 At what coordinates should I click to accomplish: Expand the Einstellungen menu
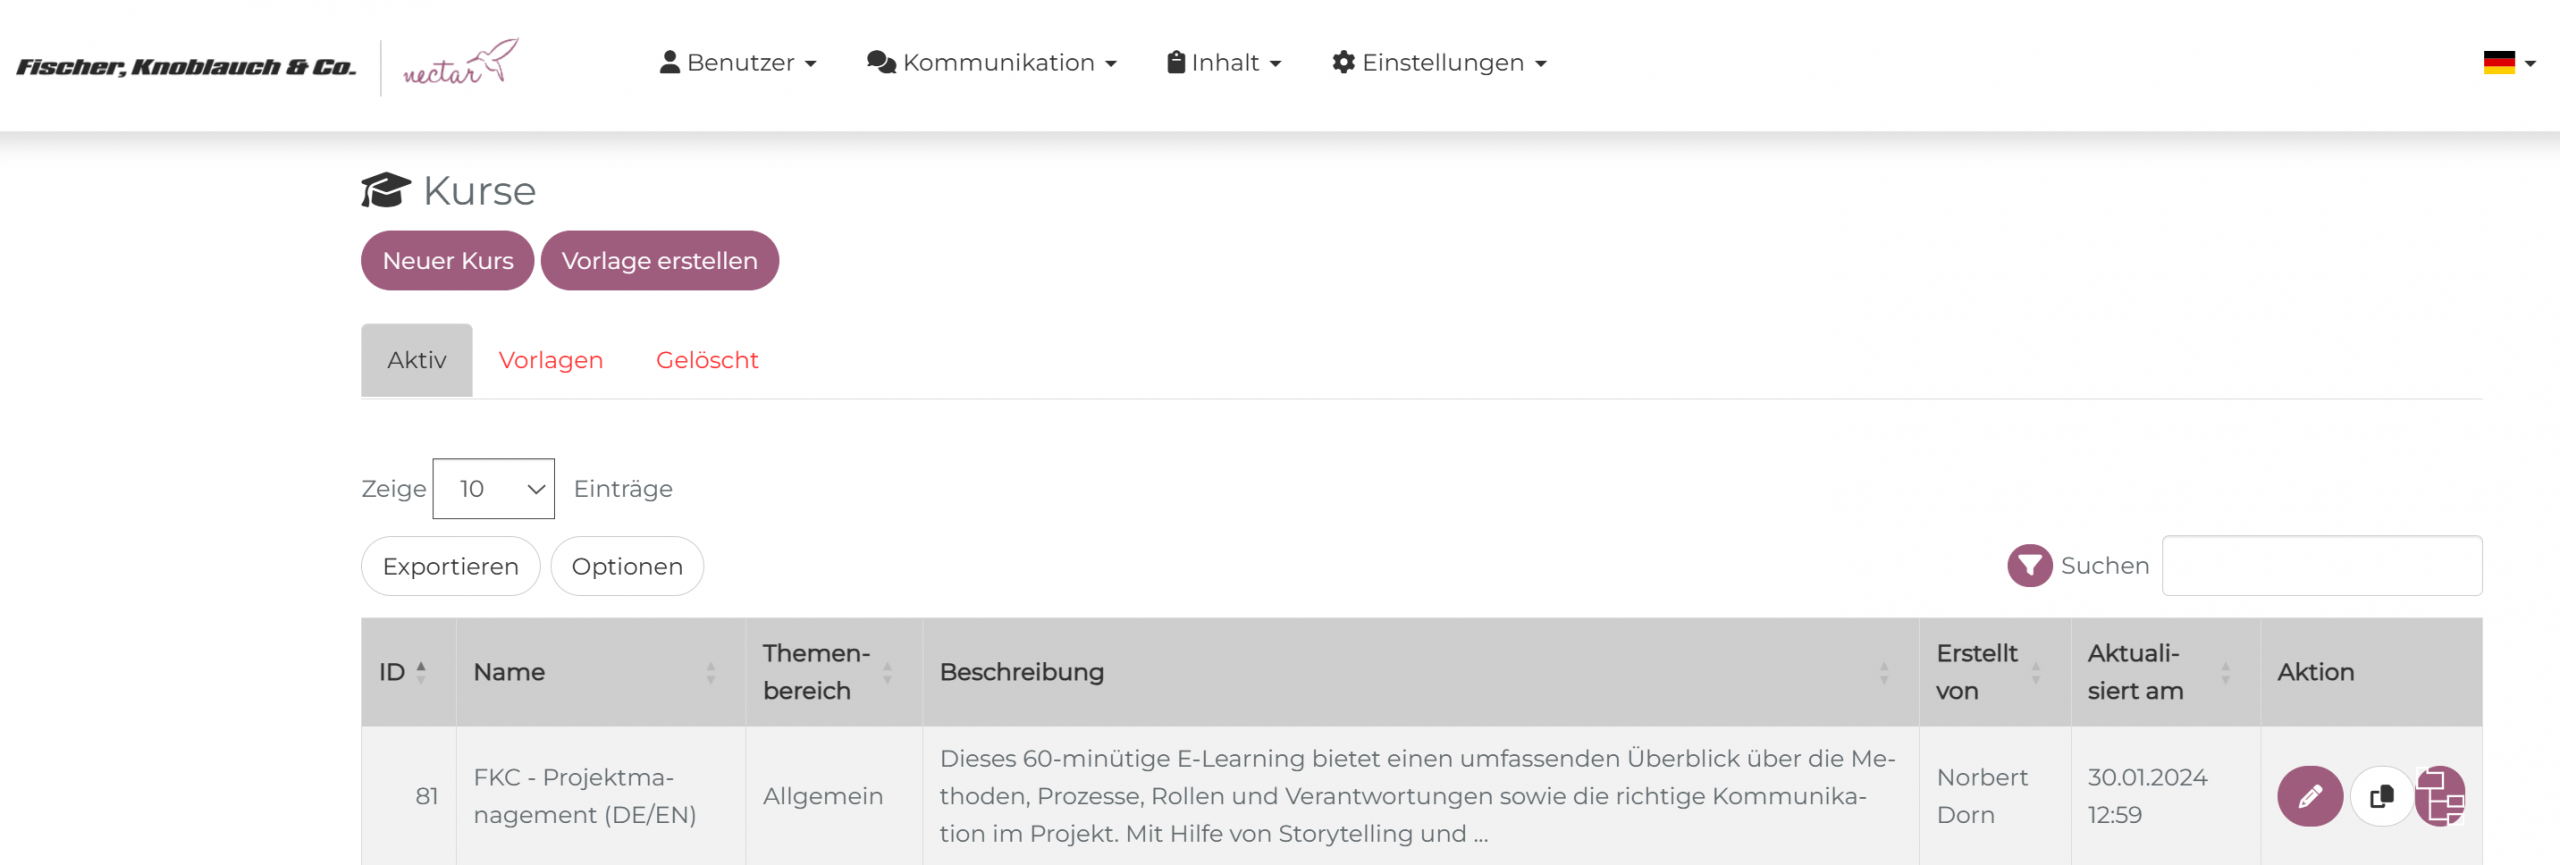[x=1439, y=63]
